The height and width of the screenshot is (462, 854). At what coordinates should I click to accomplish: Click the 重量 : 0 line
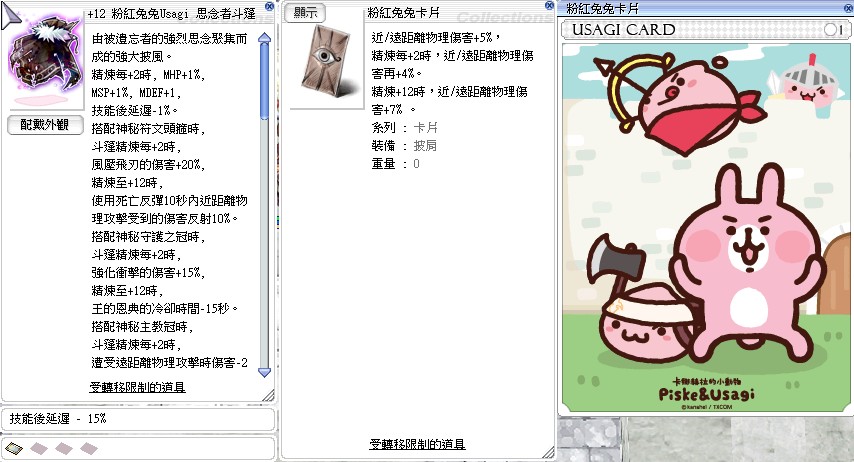tap(395, 163)
